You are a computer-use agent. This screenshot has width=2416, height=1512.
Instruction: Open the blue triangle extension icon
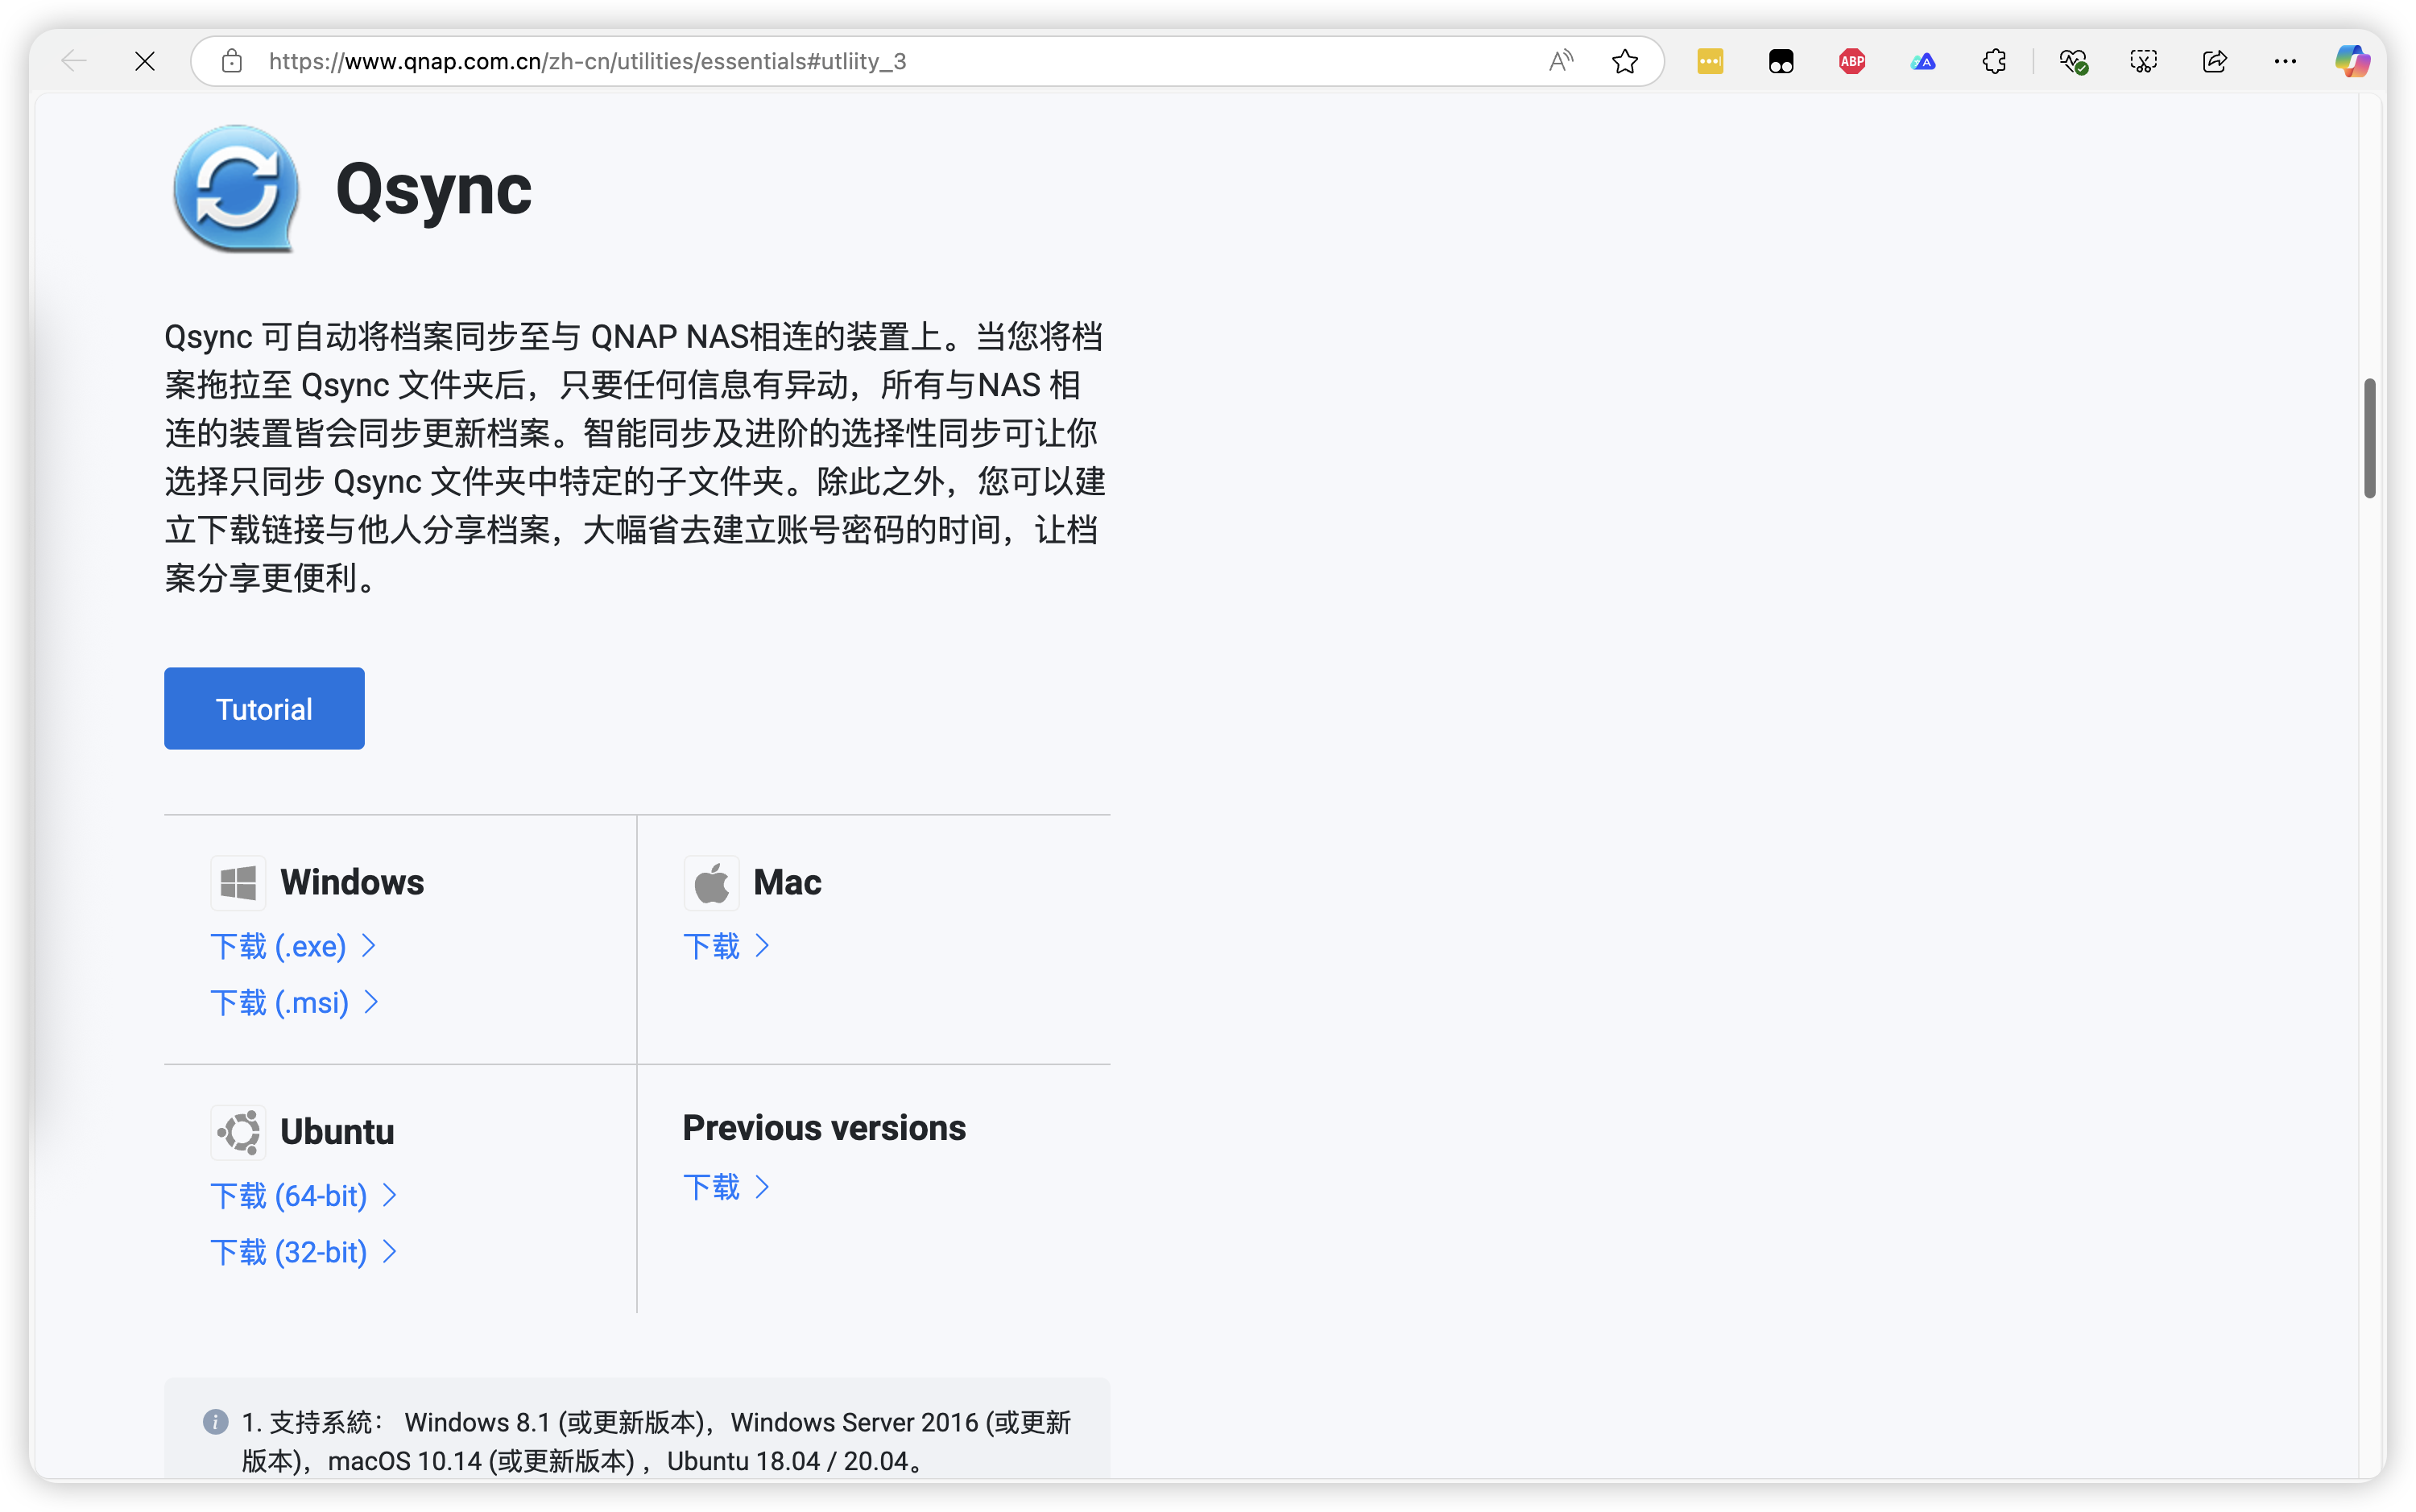tap(1923, 61)
